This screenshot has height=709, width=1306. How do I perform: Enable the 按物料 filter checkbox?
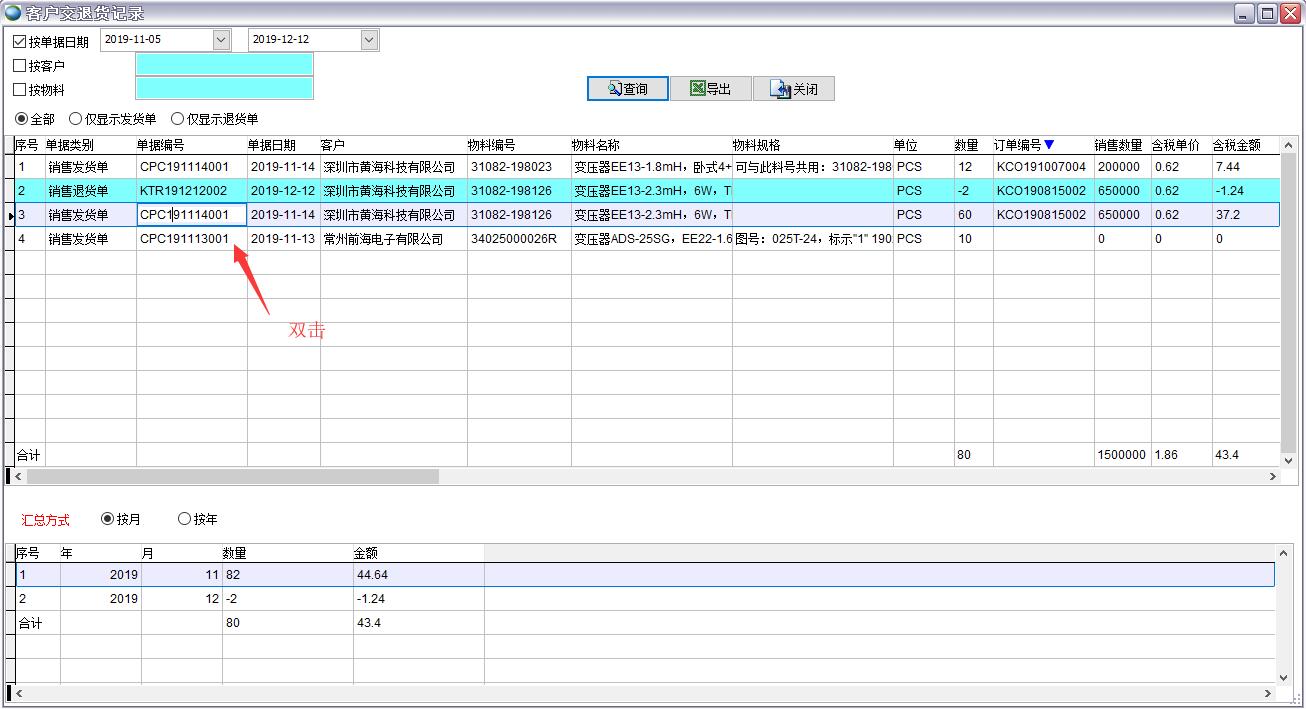pos(20,89)
